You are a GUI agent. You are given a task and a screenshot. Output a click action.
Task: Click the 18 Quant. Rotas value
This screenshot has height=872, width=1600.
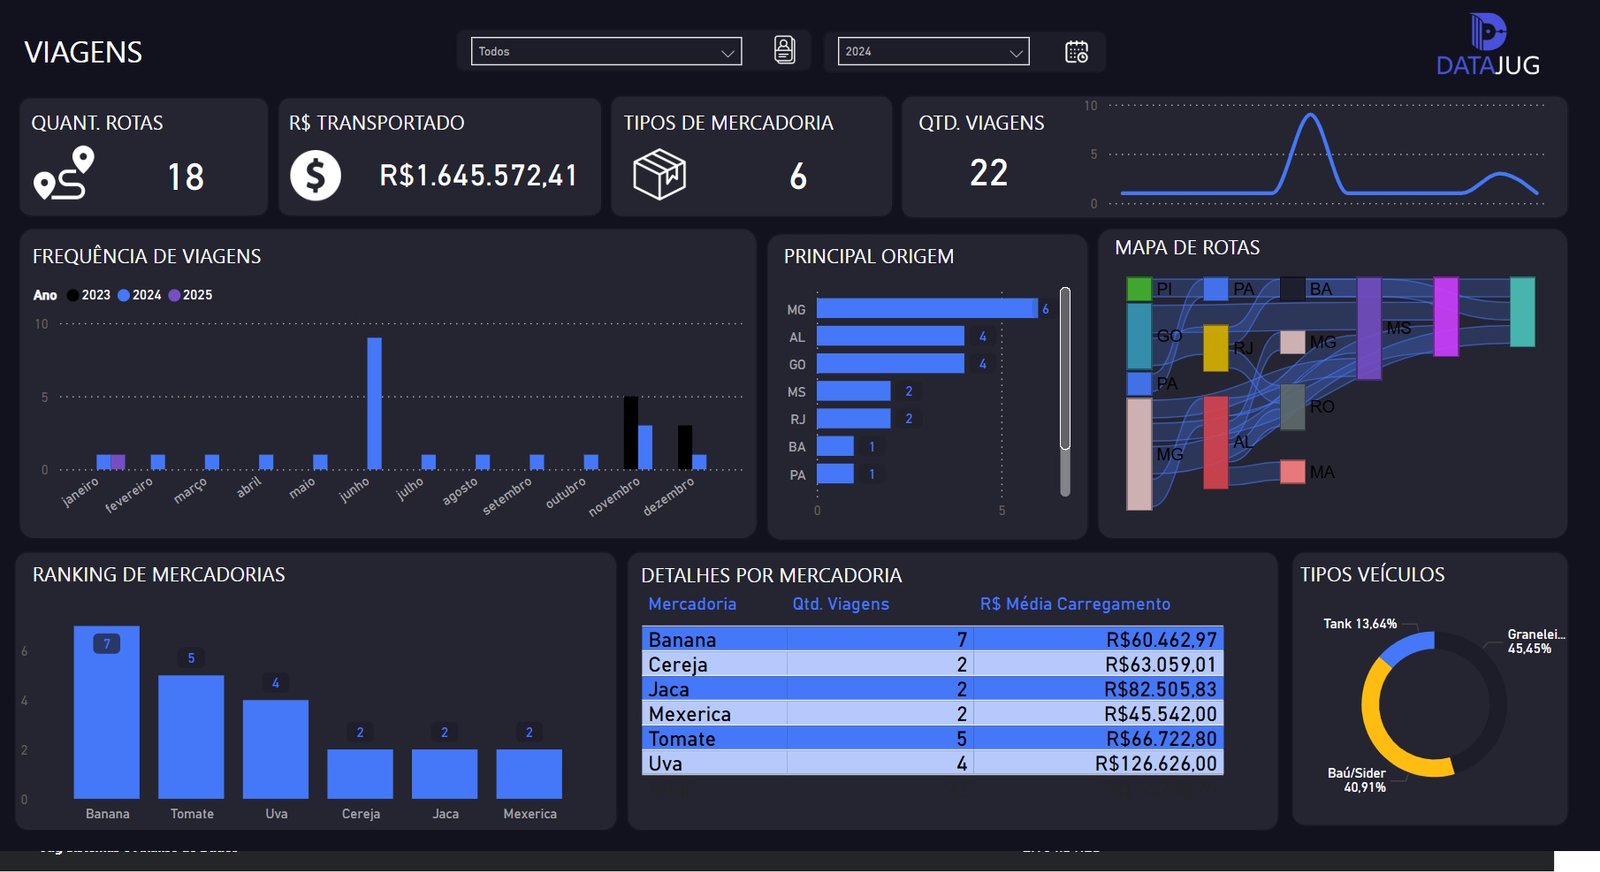tap(186, 177)
